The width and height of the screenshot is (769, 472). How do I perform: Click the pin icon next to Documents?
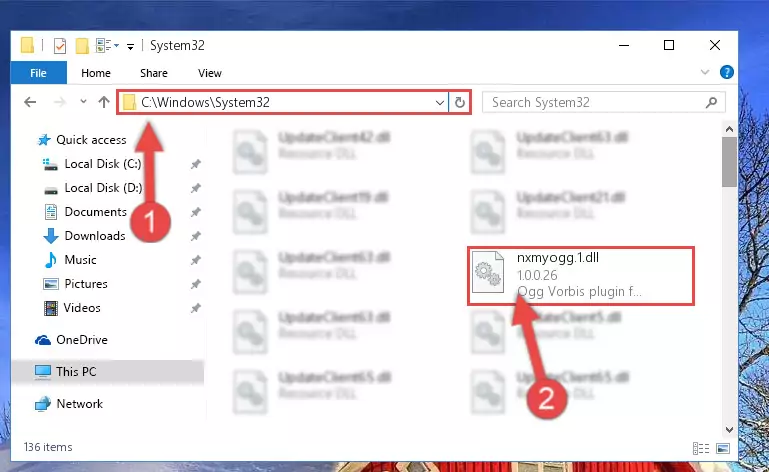(196, 212)
